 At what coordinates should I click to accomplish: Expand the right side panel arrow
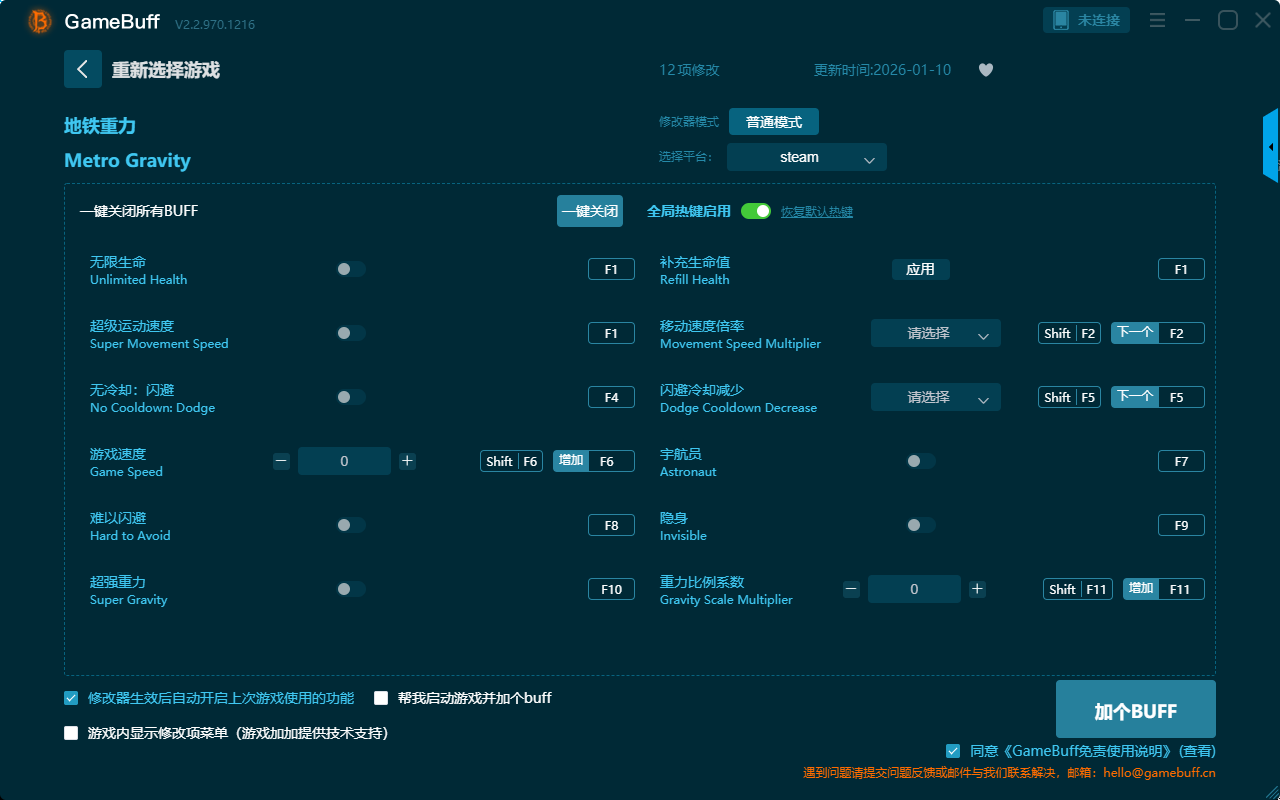pyautogui.click(x=1271, y=146)
